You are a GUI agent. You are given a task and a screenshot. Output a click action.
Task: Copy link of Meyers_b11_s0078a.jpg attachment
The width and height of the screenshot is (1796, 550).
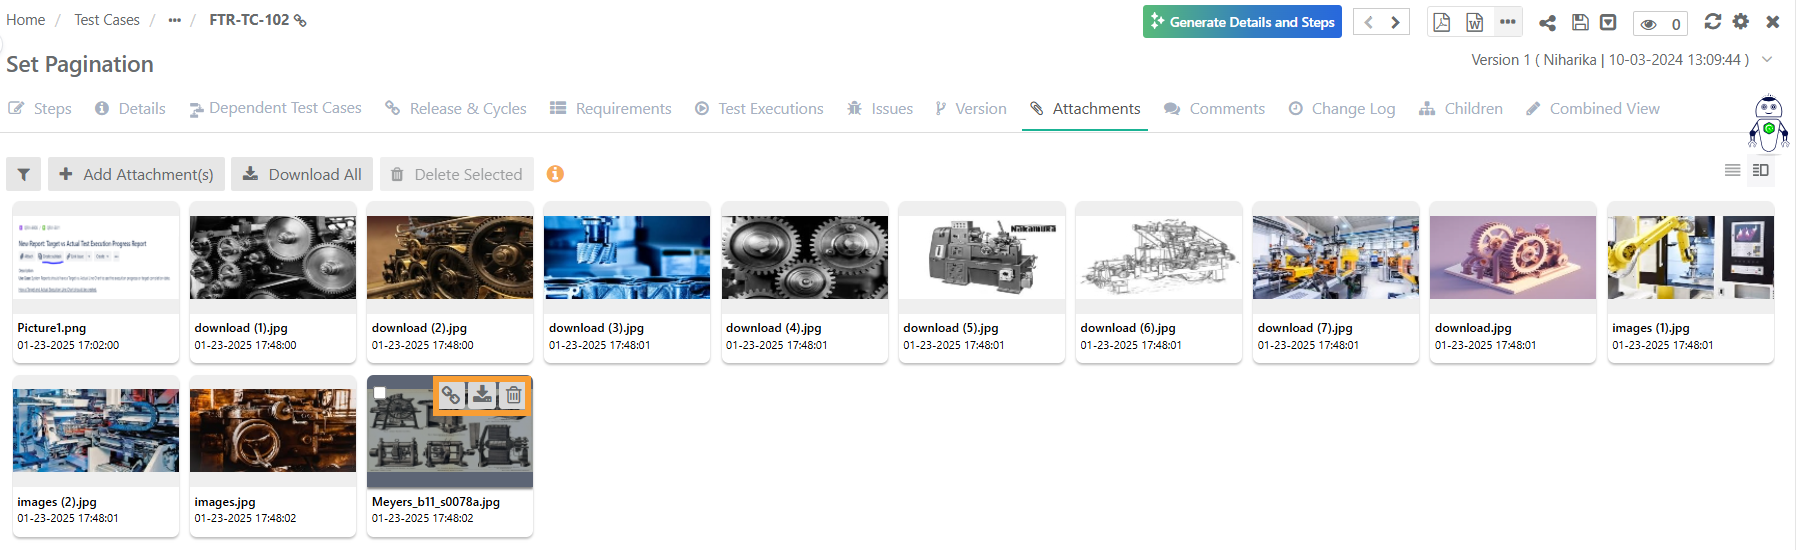[x=451, y=395]
